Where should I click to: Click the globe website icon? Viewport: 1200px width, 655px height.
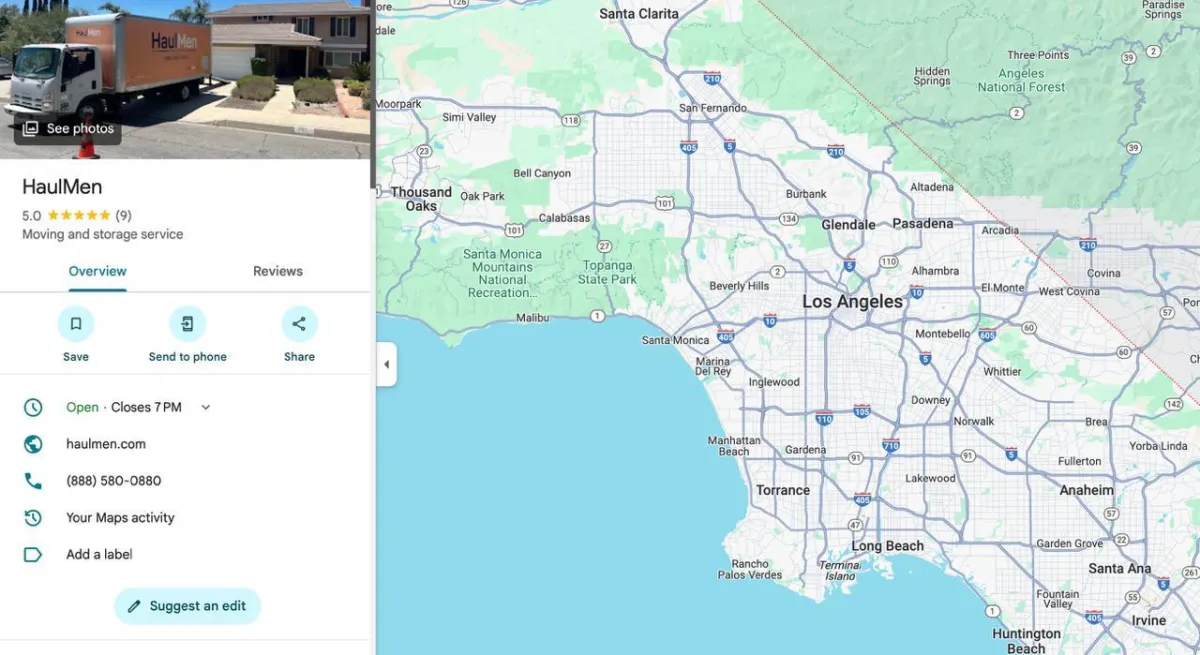pyautogui.click(x=33, y=444)
